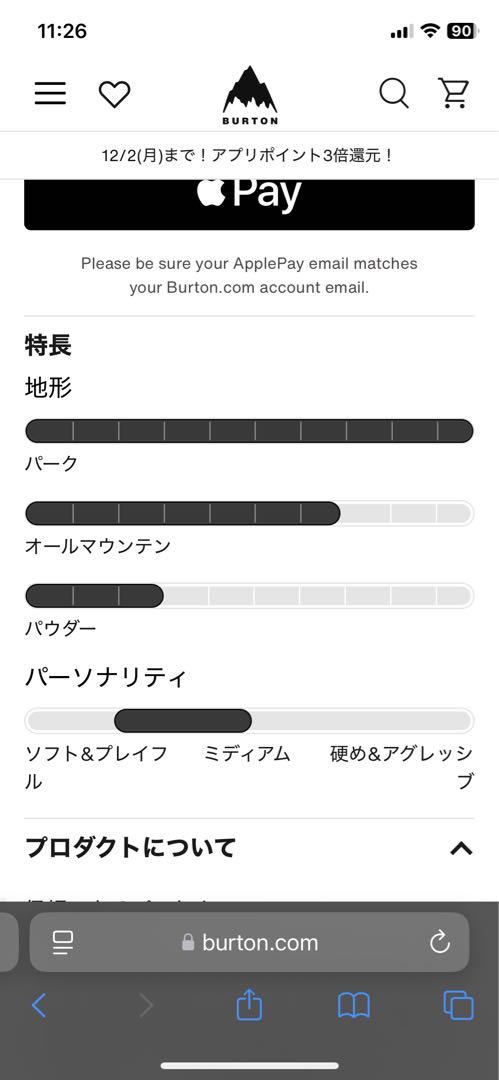Reload the page with refresh icon
Screen dimensions: 499x1080
[x=440, y=942]
